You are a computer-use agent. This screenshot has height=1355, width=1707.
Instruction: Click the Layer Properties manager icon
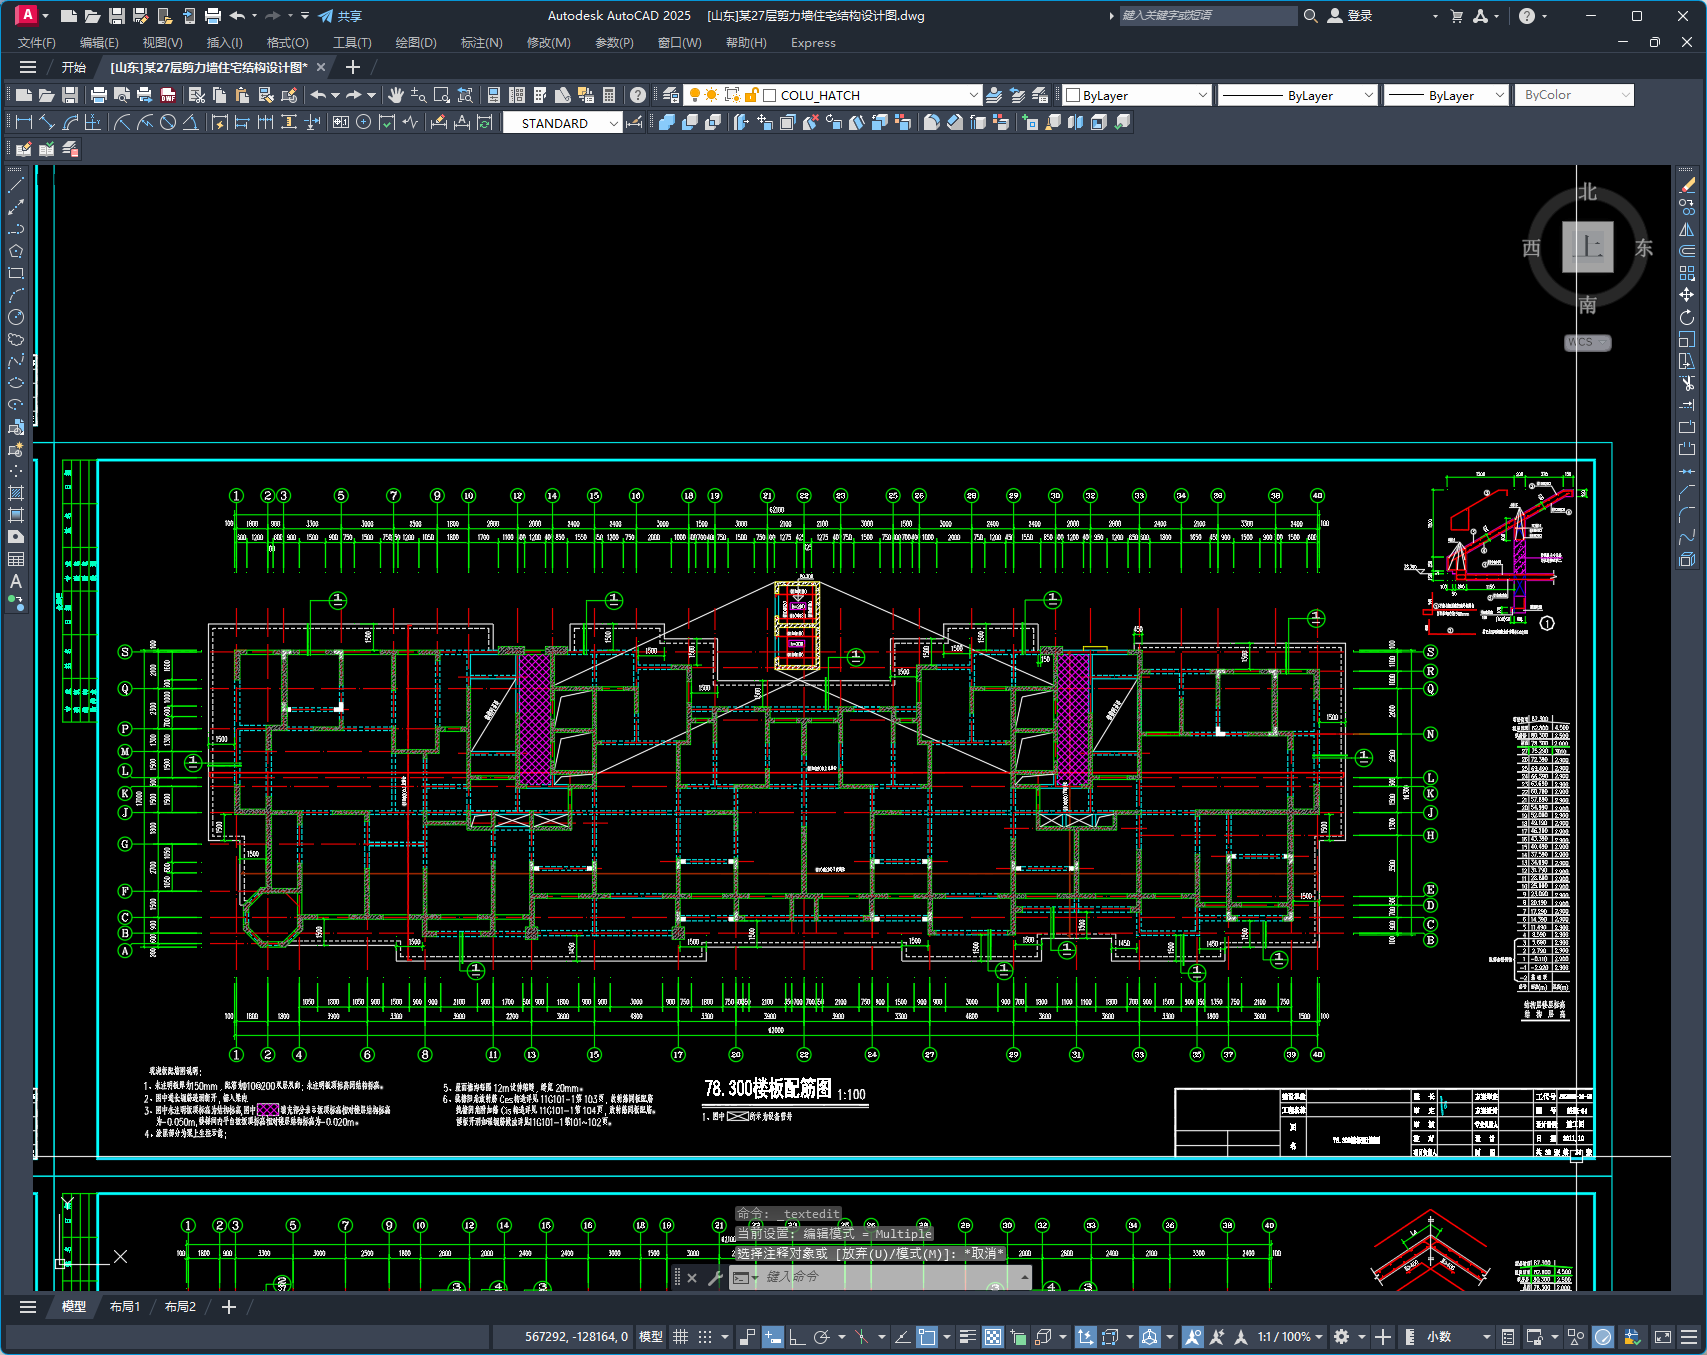(671, 95)
